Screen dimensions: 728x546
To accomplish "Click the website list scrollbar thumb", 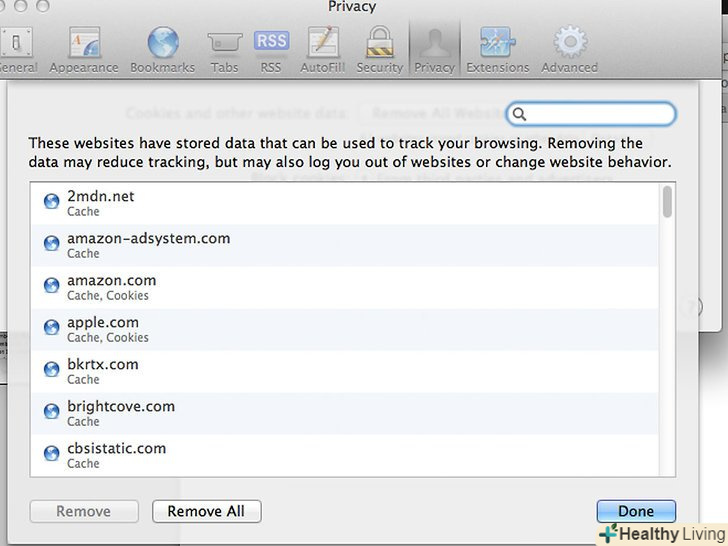I will (667, 202).
